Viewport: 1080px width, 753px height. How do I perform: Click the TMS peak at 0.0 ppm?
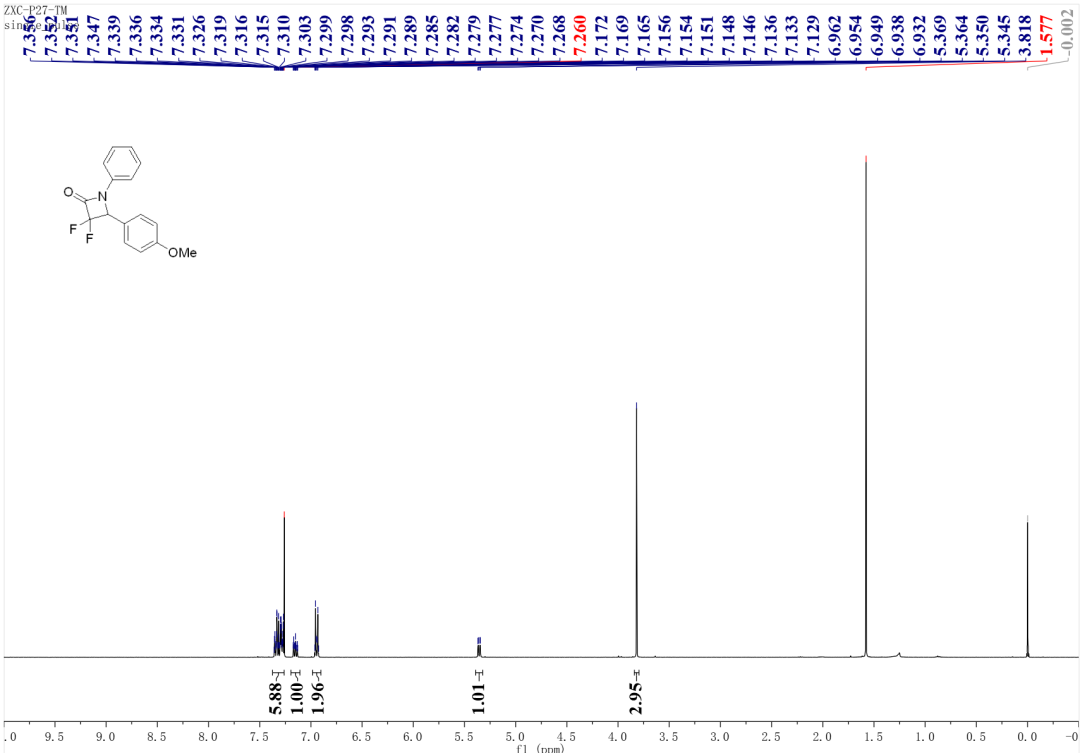(x=1027, y=586)
